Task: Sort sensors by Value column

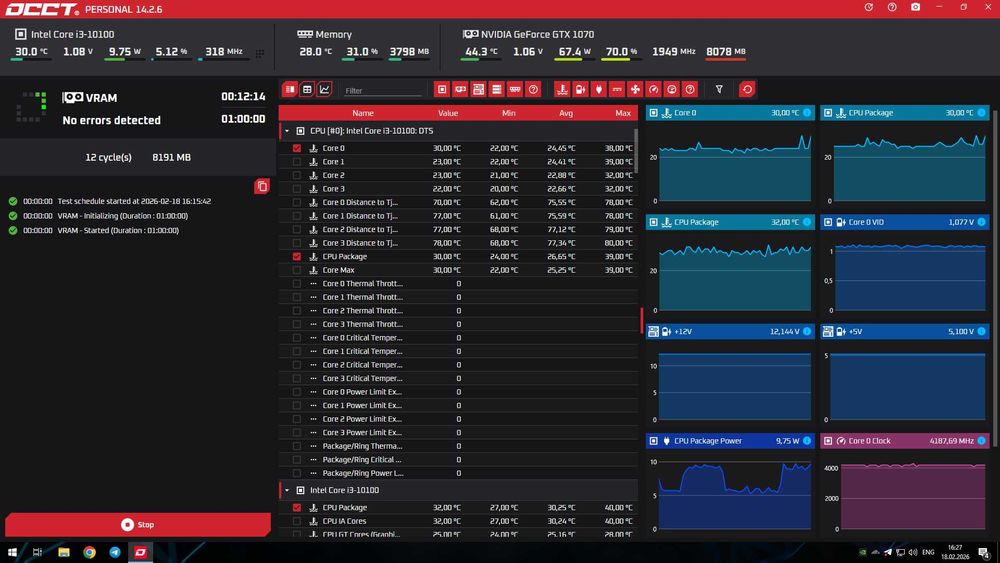Action: click(x=448, y=113)
